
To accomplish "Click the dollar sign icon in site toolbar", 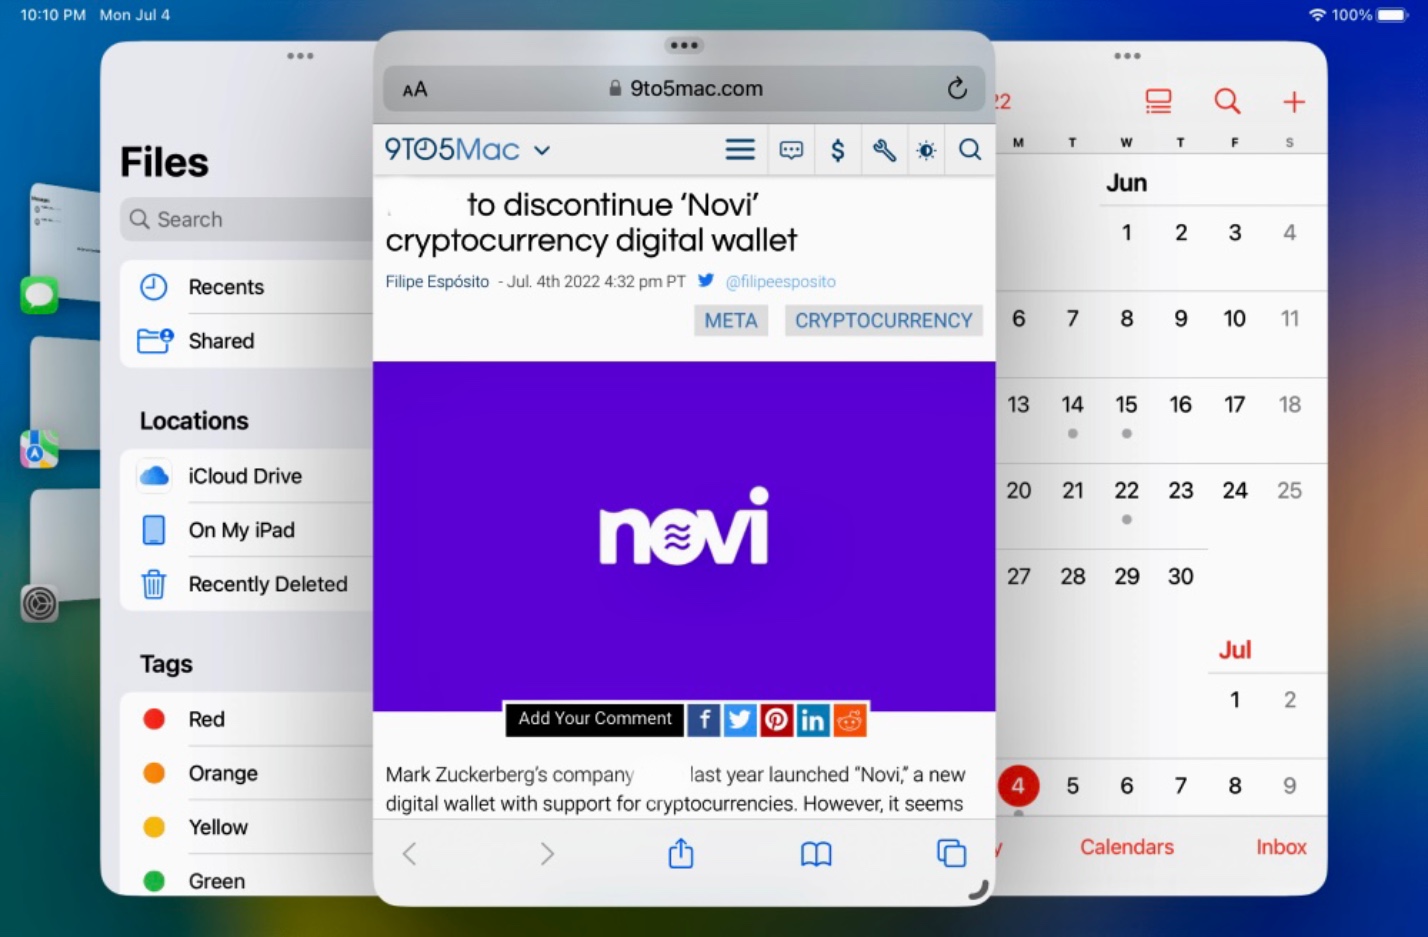I will (x=838, y=150).
